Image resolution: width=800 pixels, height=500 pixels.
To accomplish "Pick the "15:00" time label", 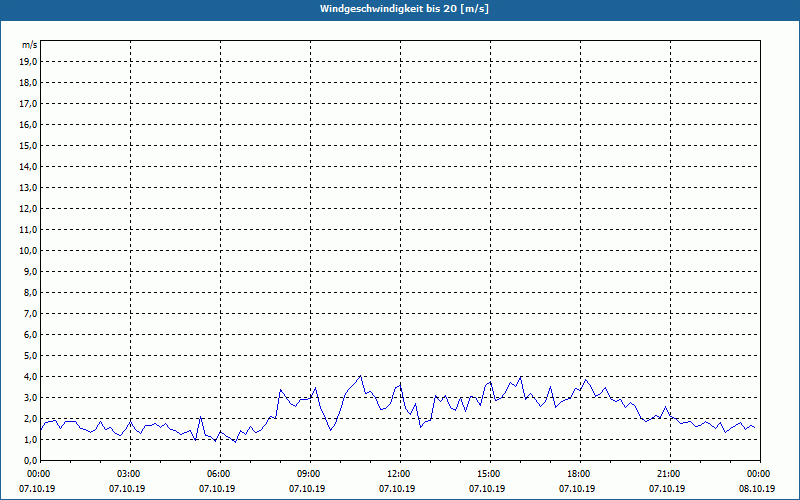I will tap(488, 474).
